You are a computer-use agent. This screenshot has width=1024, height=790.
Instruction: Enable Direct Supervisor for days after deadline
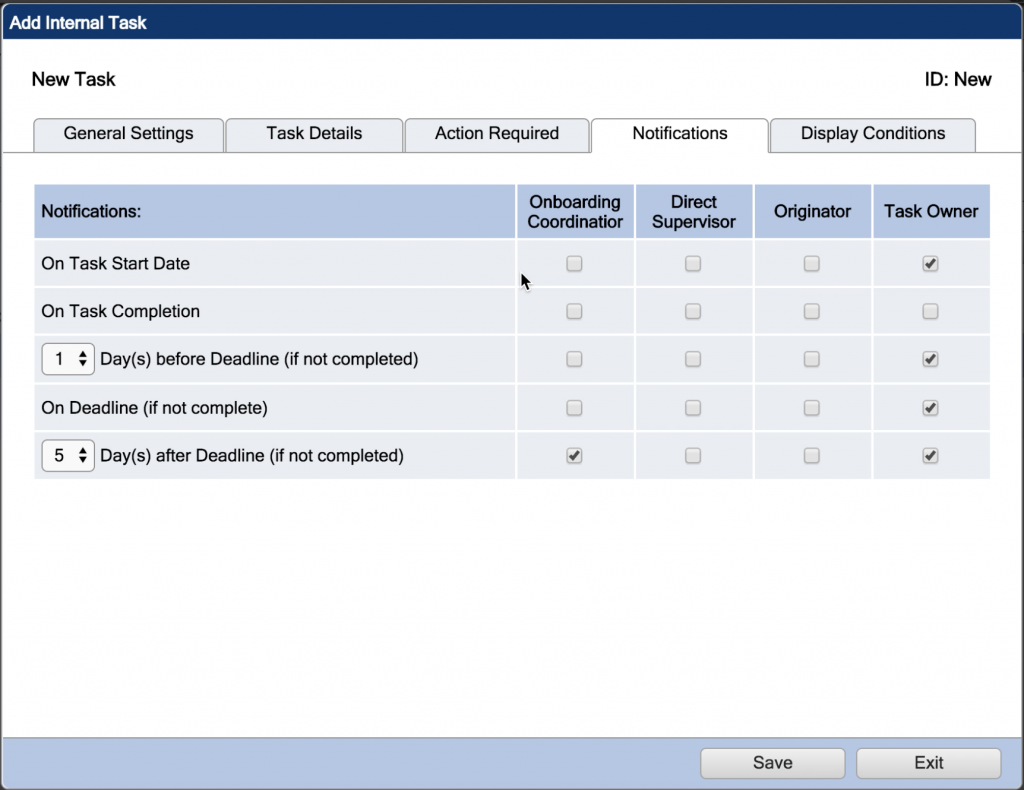click(x=694, y=455)
